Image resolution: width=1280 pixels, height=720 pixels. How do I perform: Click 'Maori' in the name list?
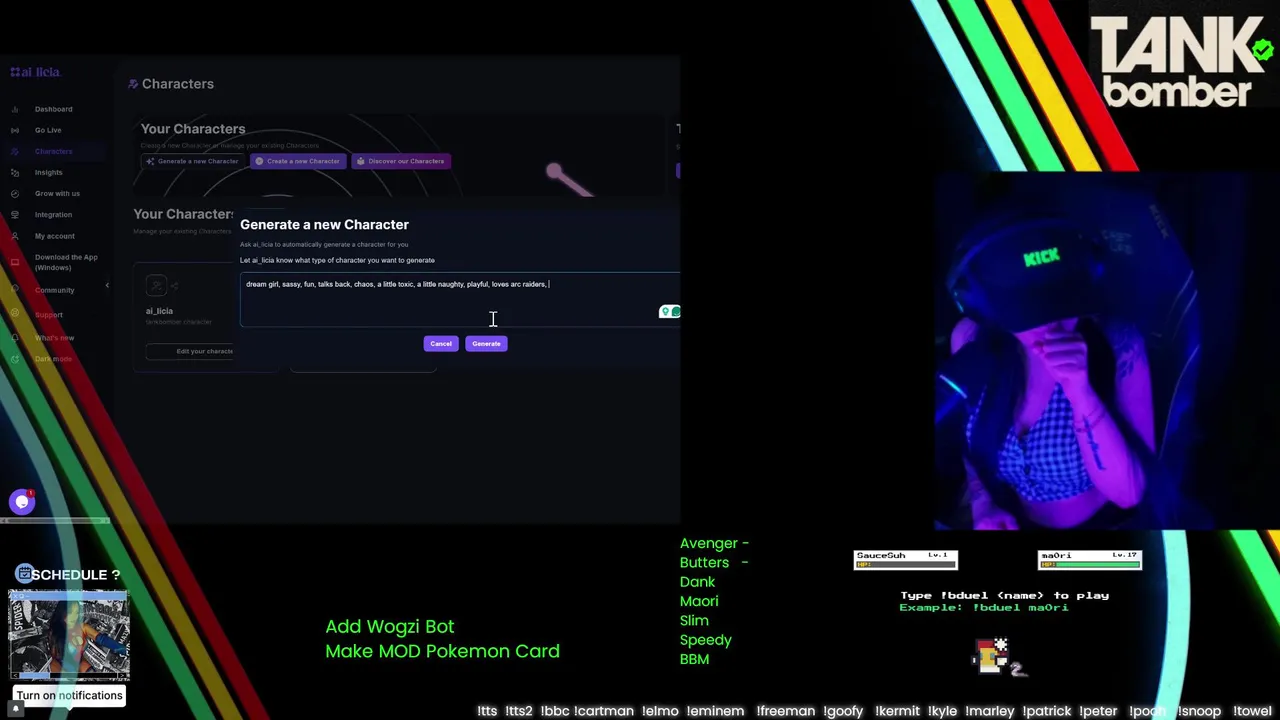coord(699,601)
